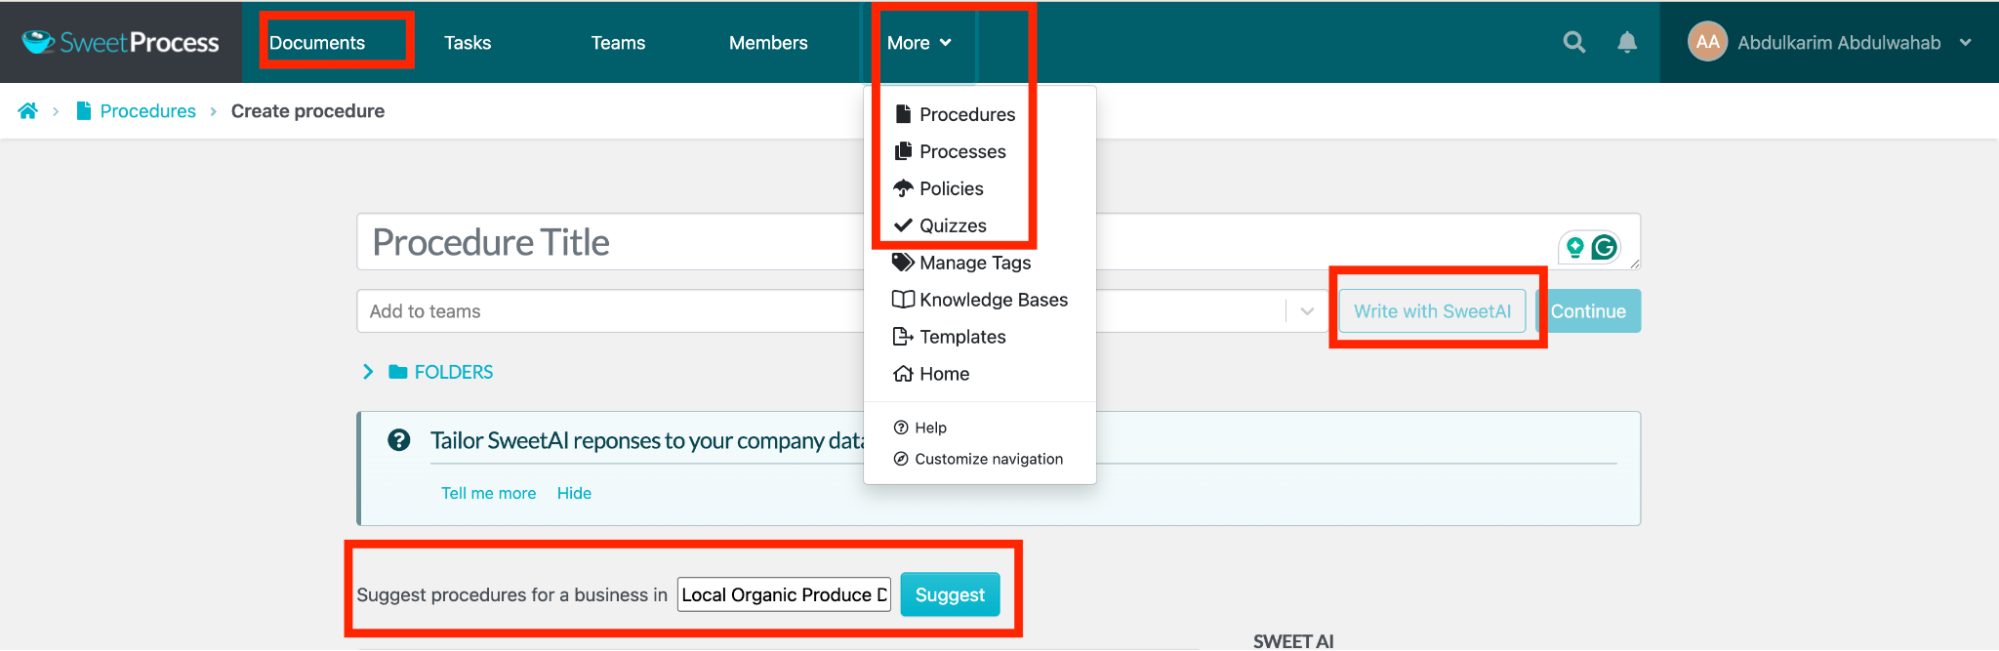
Task: Select Quizzes from the More menu
Action: (x=952, y=226)
